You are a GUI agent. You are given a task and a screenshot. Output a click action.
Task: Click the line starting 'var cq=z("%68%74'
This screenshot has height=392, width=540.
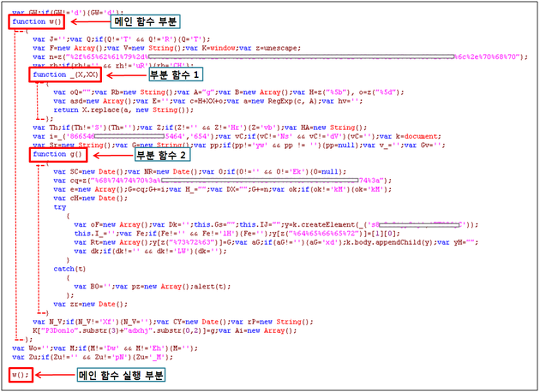click(222, 181)
